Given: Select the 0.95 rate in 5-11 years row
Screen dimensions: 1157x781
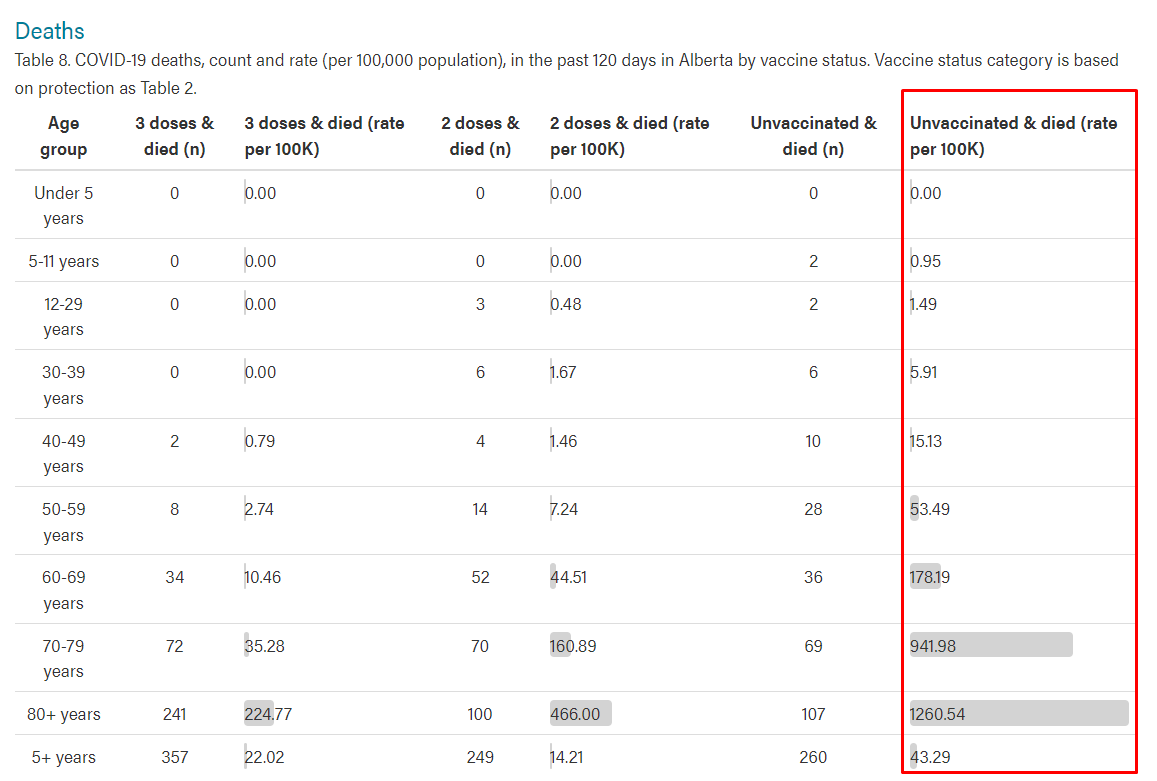Looking at the screenshot, I should (x=925, y=261).
